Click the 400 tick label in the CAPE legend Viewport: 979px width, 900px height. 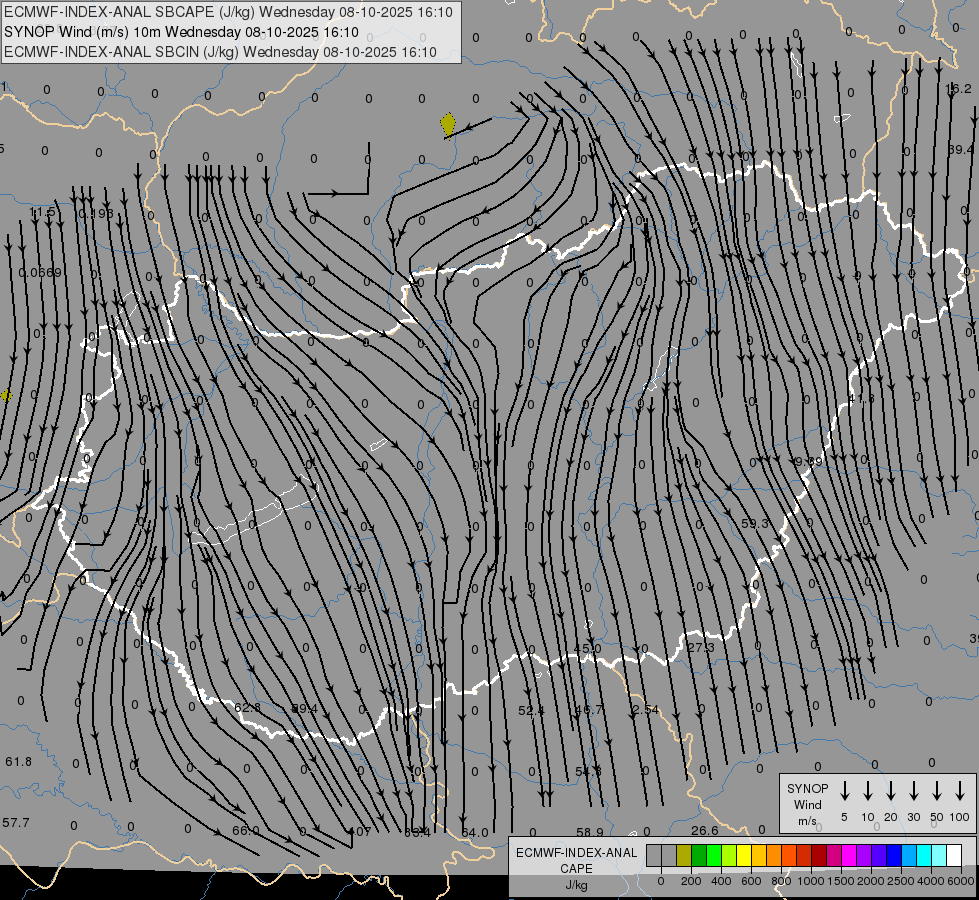click(x=721, y=881)
